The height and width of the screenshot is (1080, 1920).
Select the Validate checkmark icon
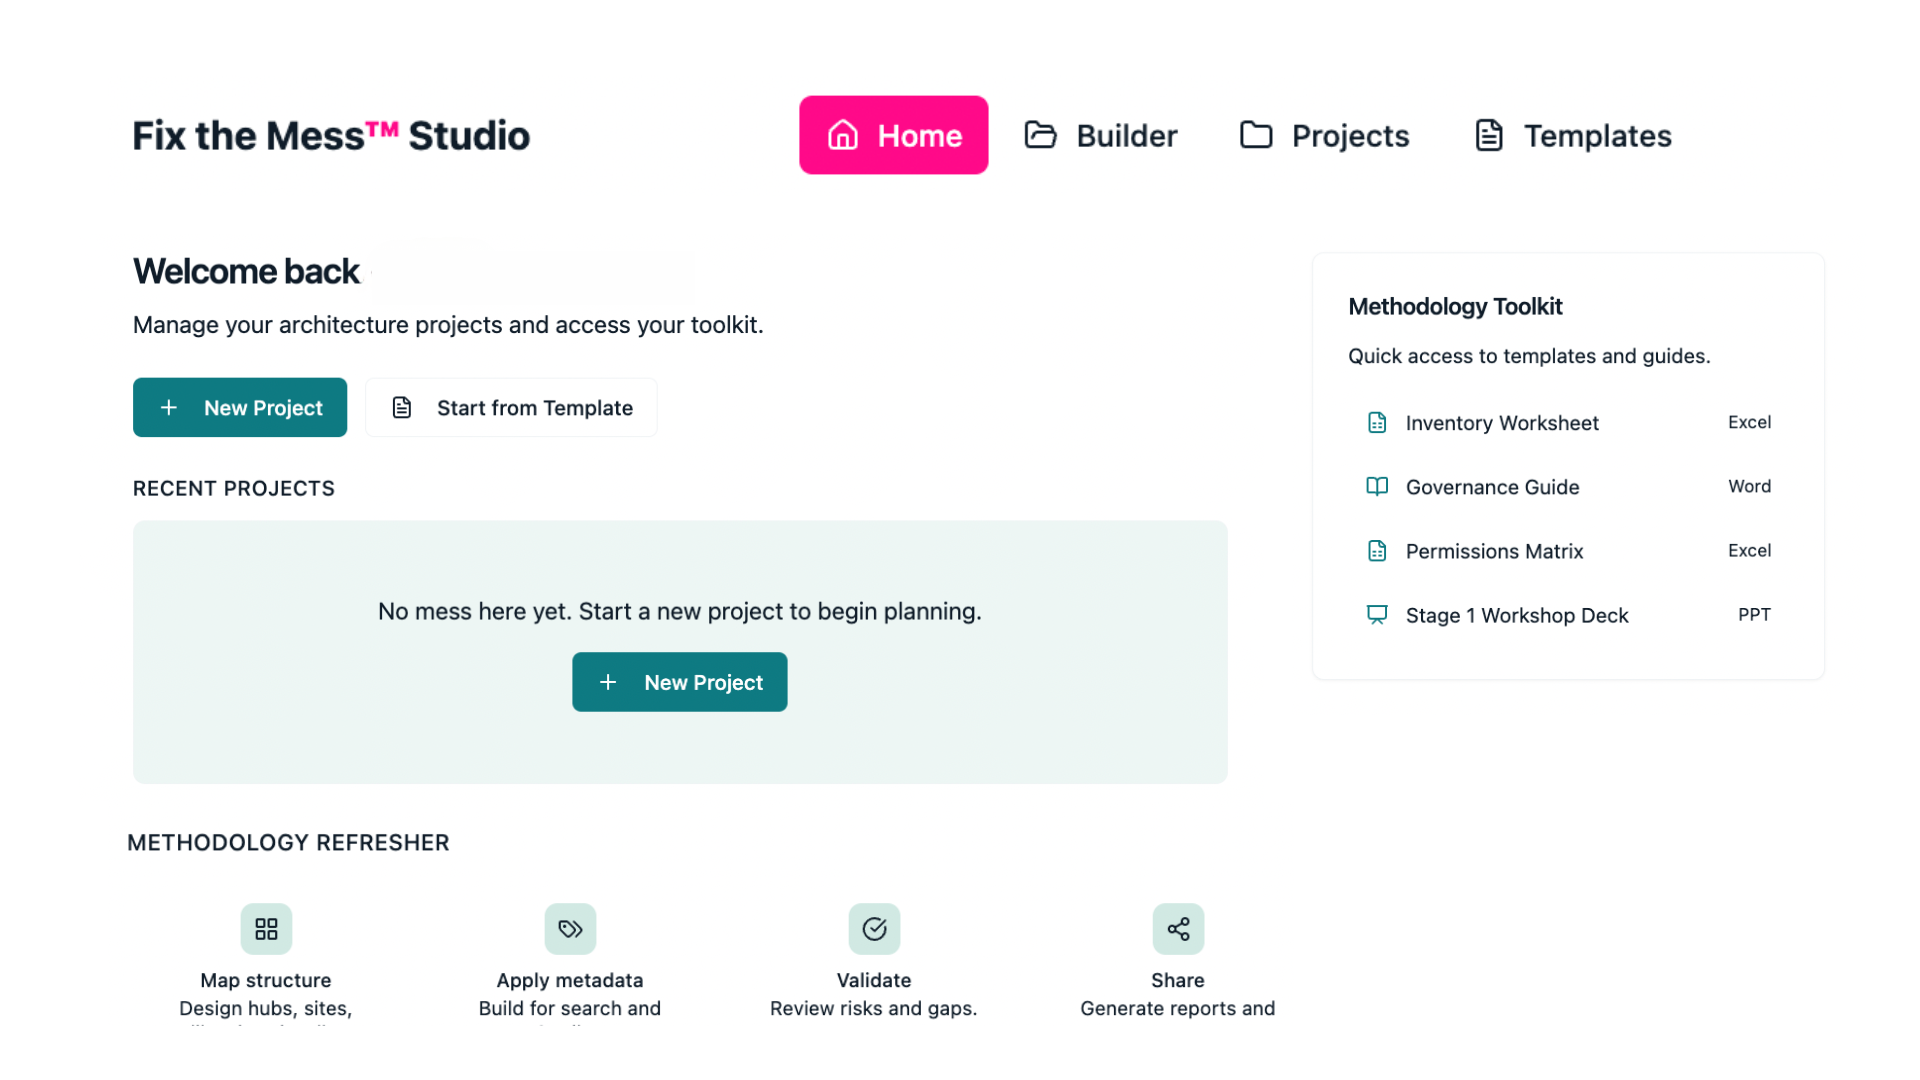874,928
